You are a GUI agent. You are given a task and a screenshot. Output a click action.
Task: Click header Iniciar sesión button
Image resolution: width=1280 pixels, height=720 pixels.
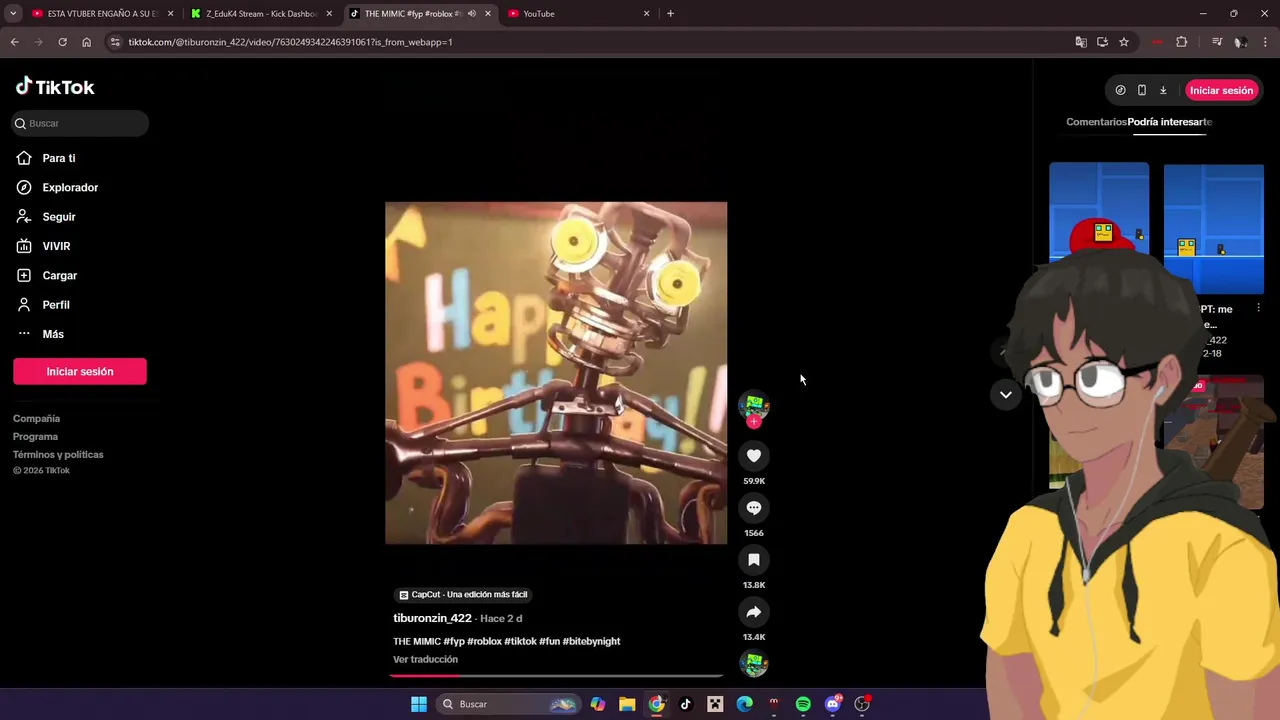tap(1221, 90)
